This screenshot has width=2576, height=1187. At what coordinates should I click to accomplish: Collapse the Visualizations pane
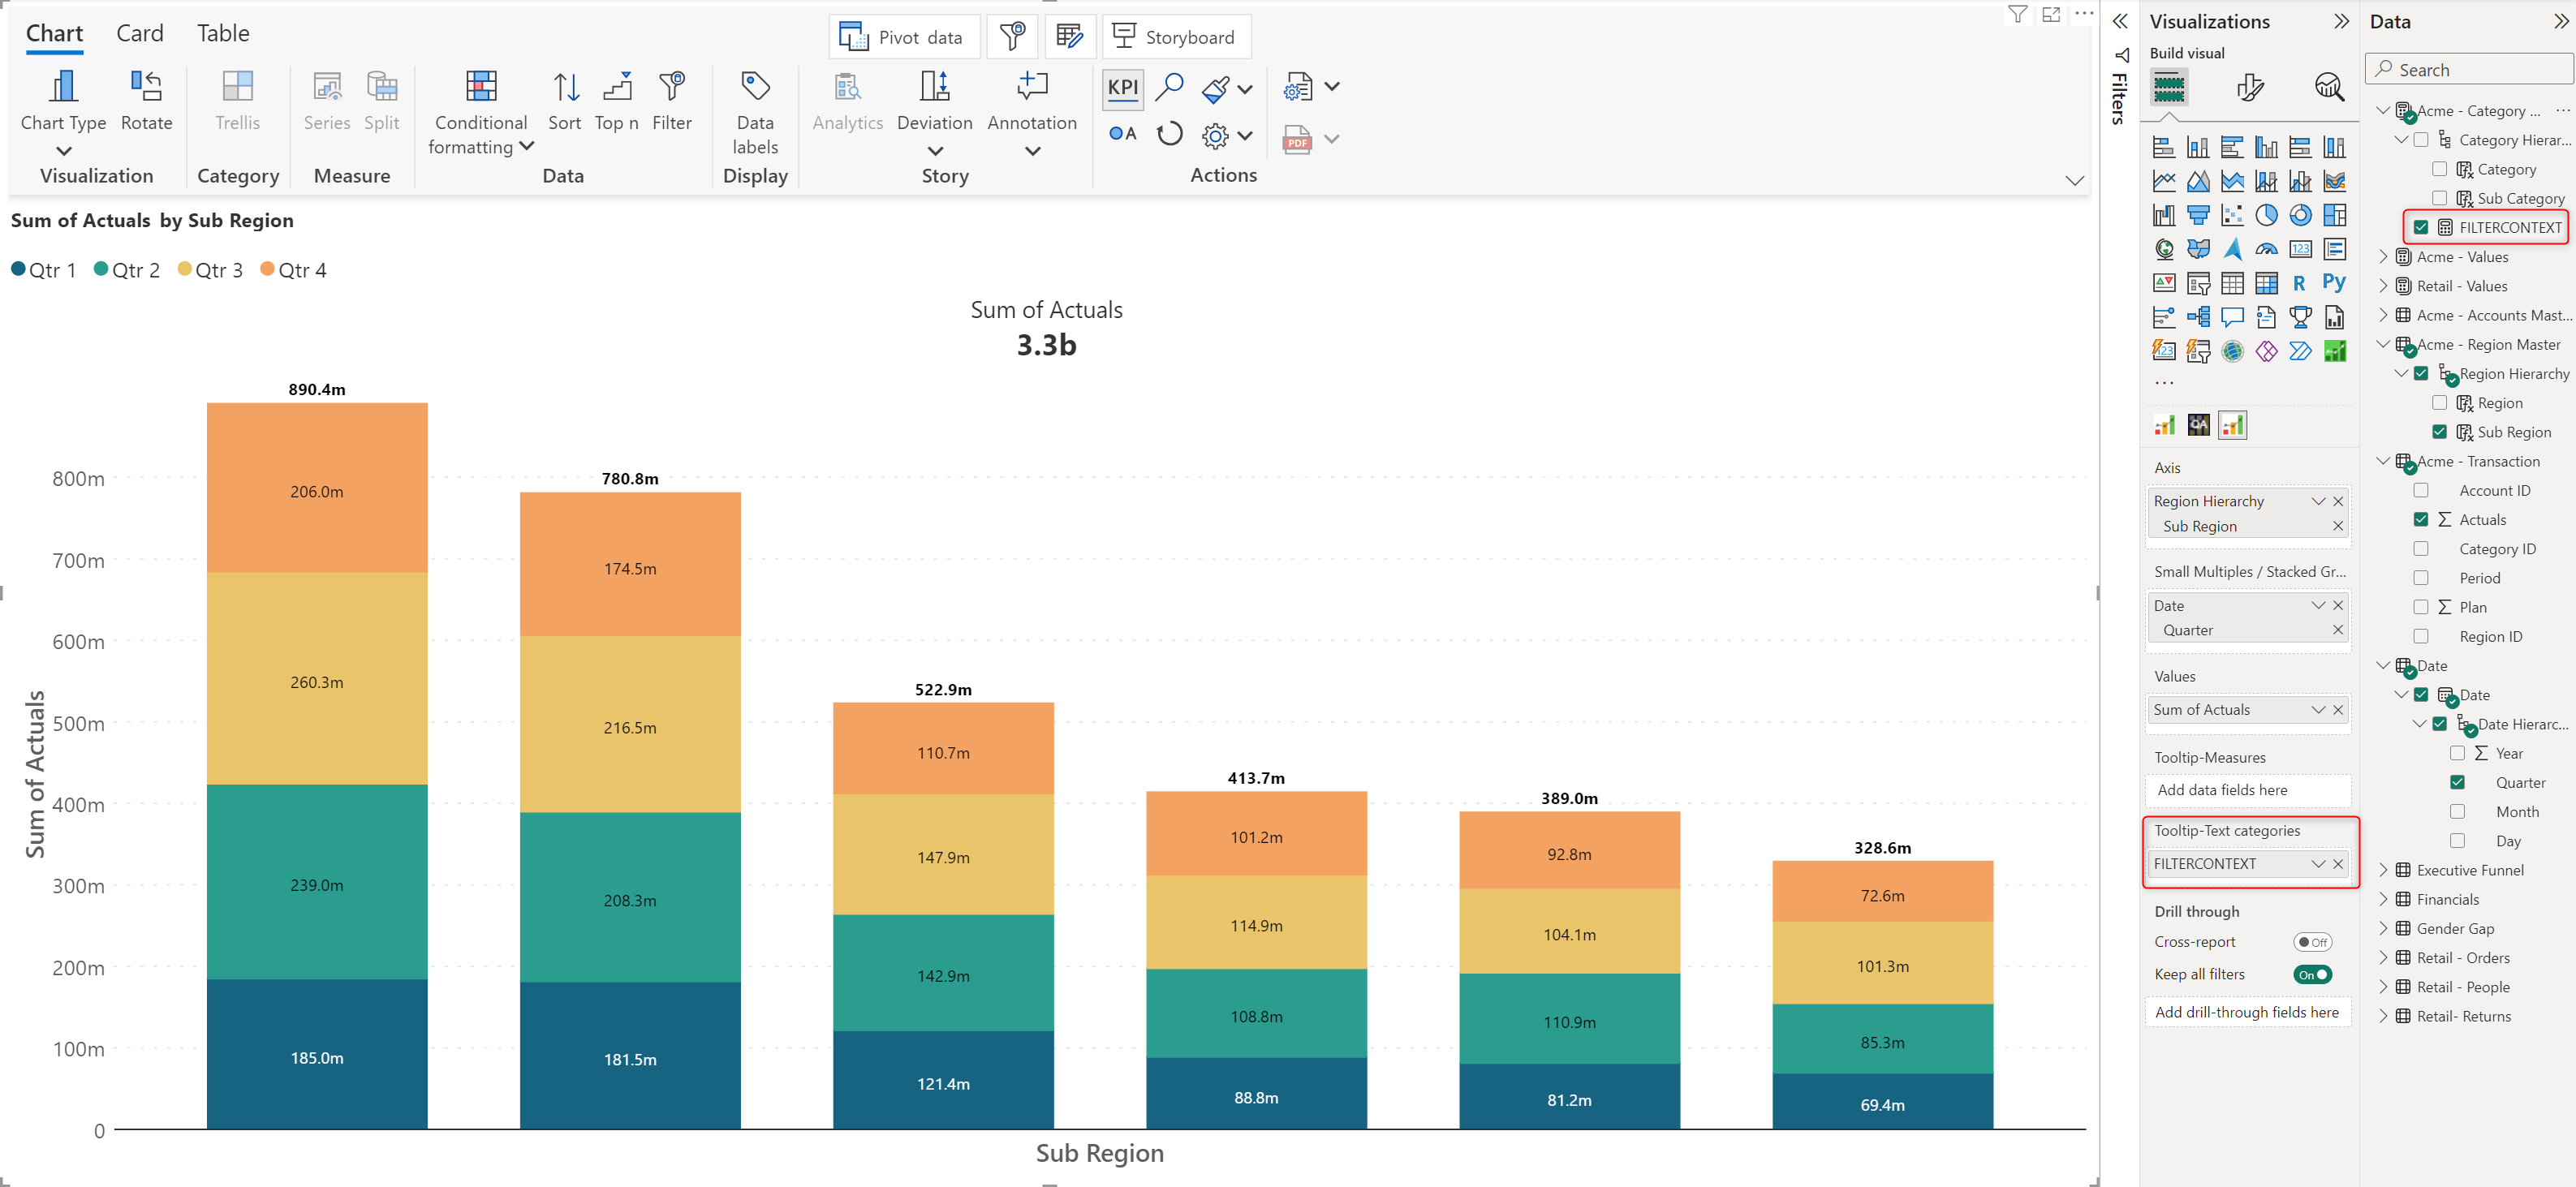2341,22
